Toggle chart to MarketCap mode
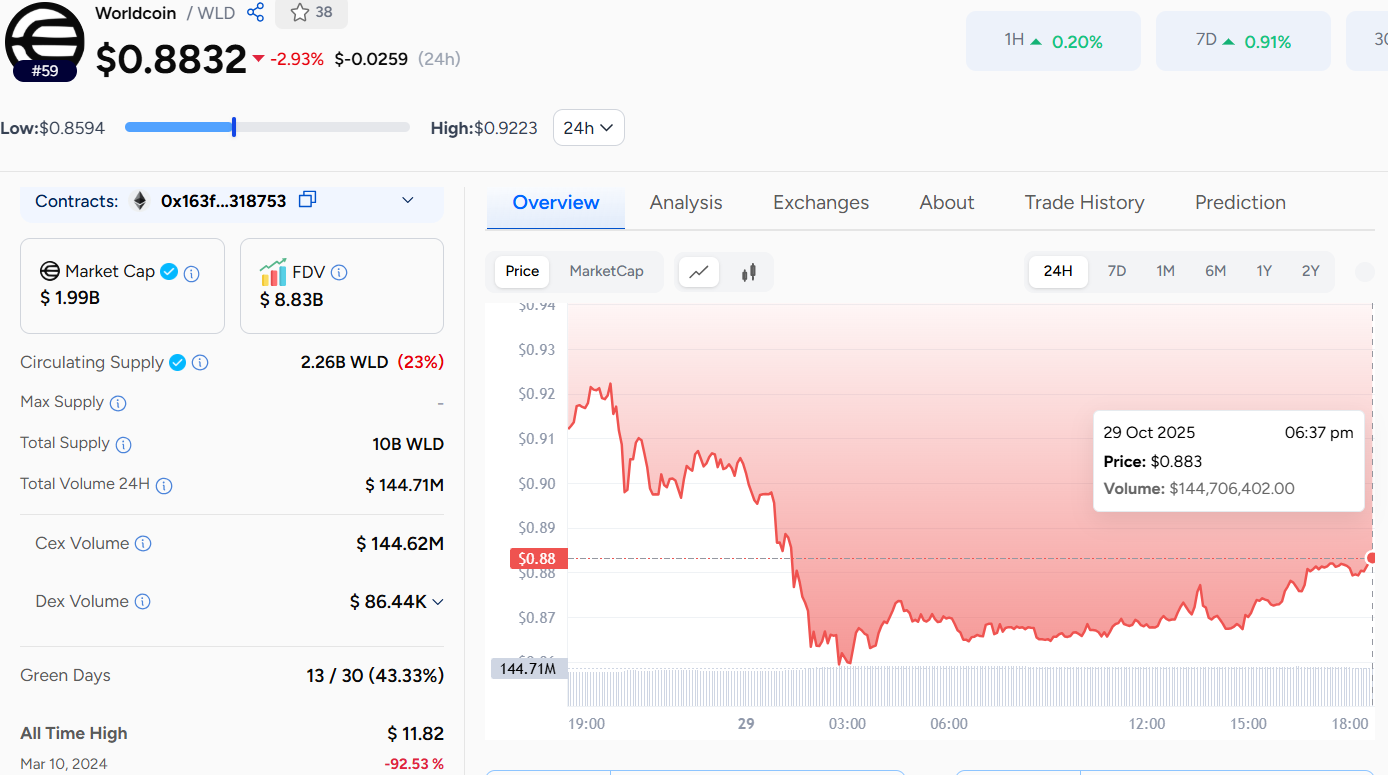 [x=606, y=271]
